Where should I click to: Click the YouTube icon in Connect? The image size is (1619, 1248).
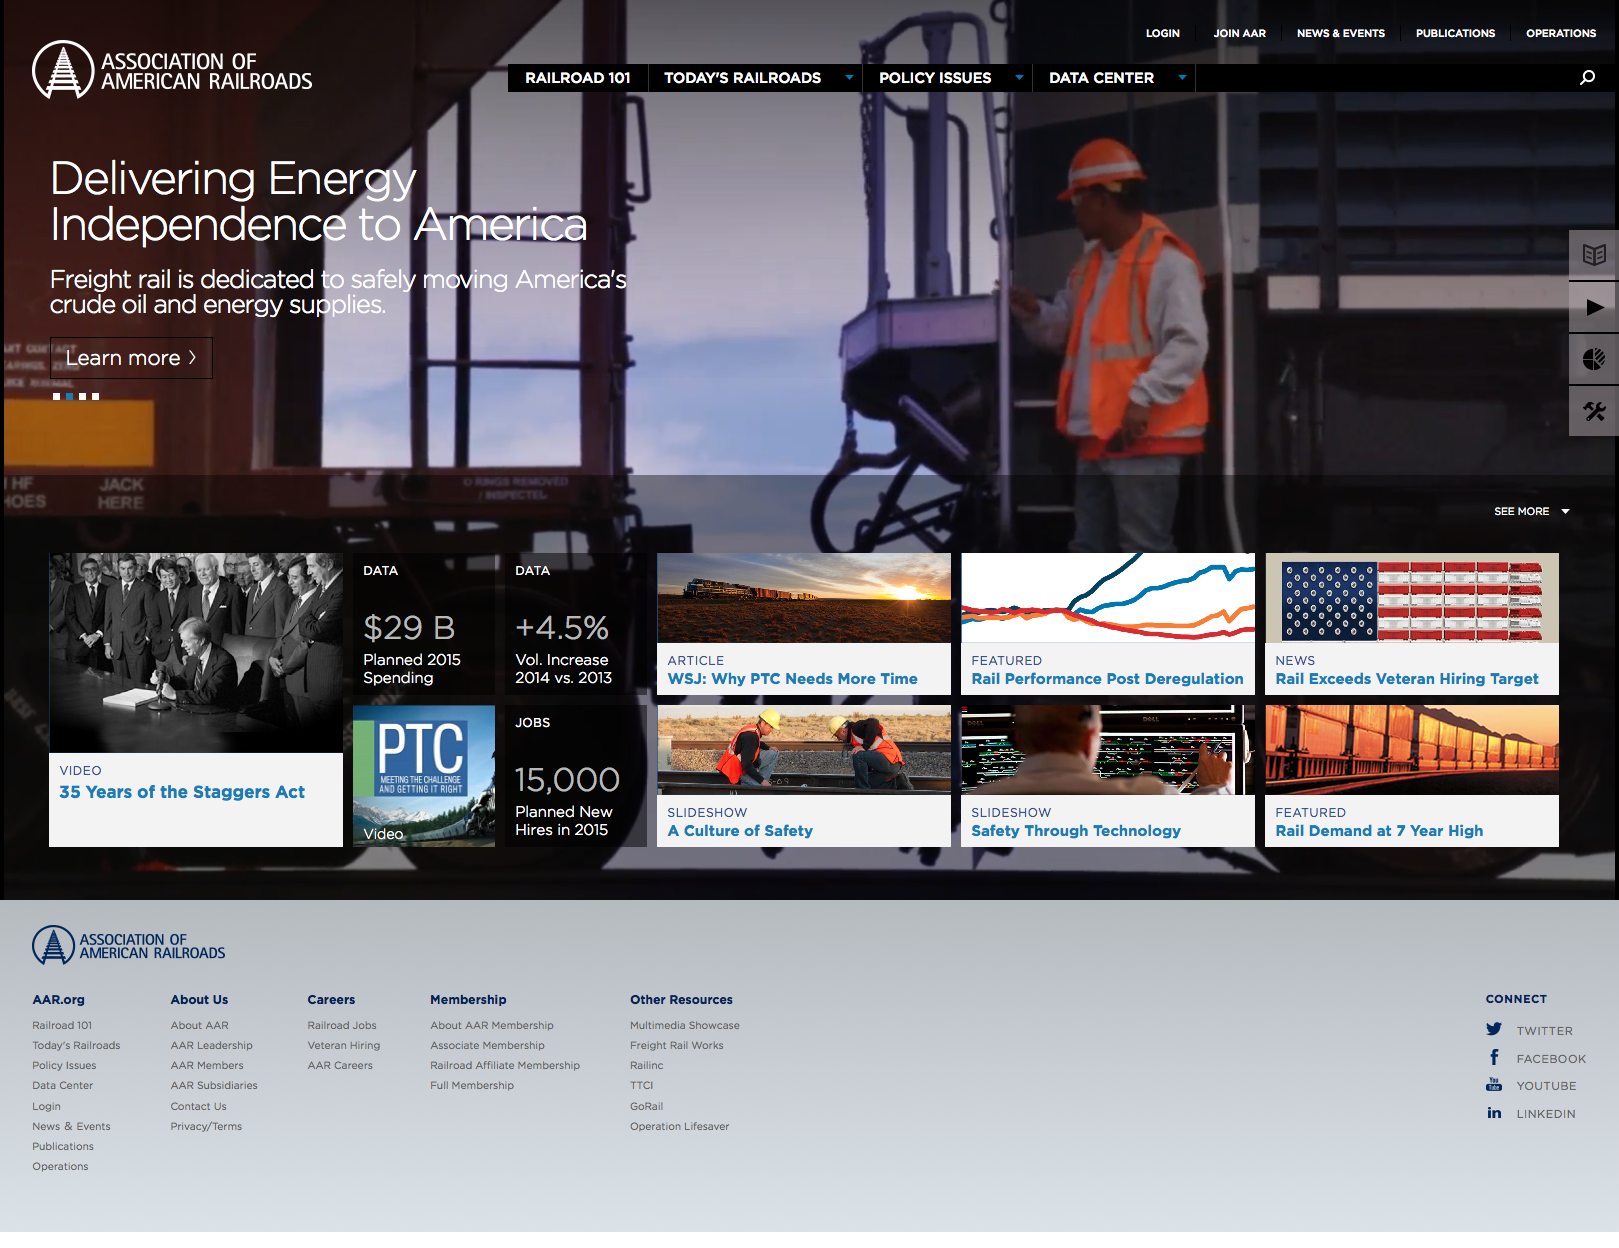(x=1494, y=1084)
